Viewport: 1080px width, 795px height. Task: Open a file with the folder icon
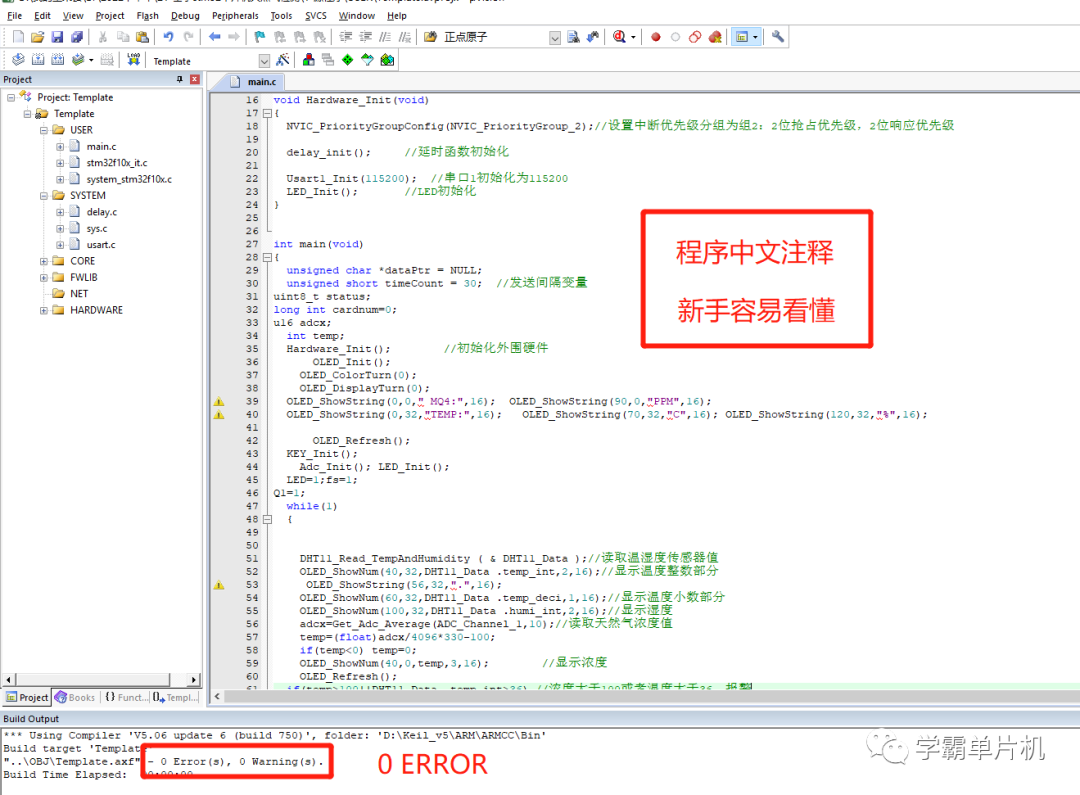(x=38, y=37)
